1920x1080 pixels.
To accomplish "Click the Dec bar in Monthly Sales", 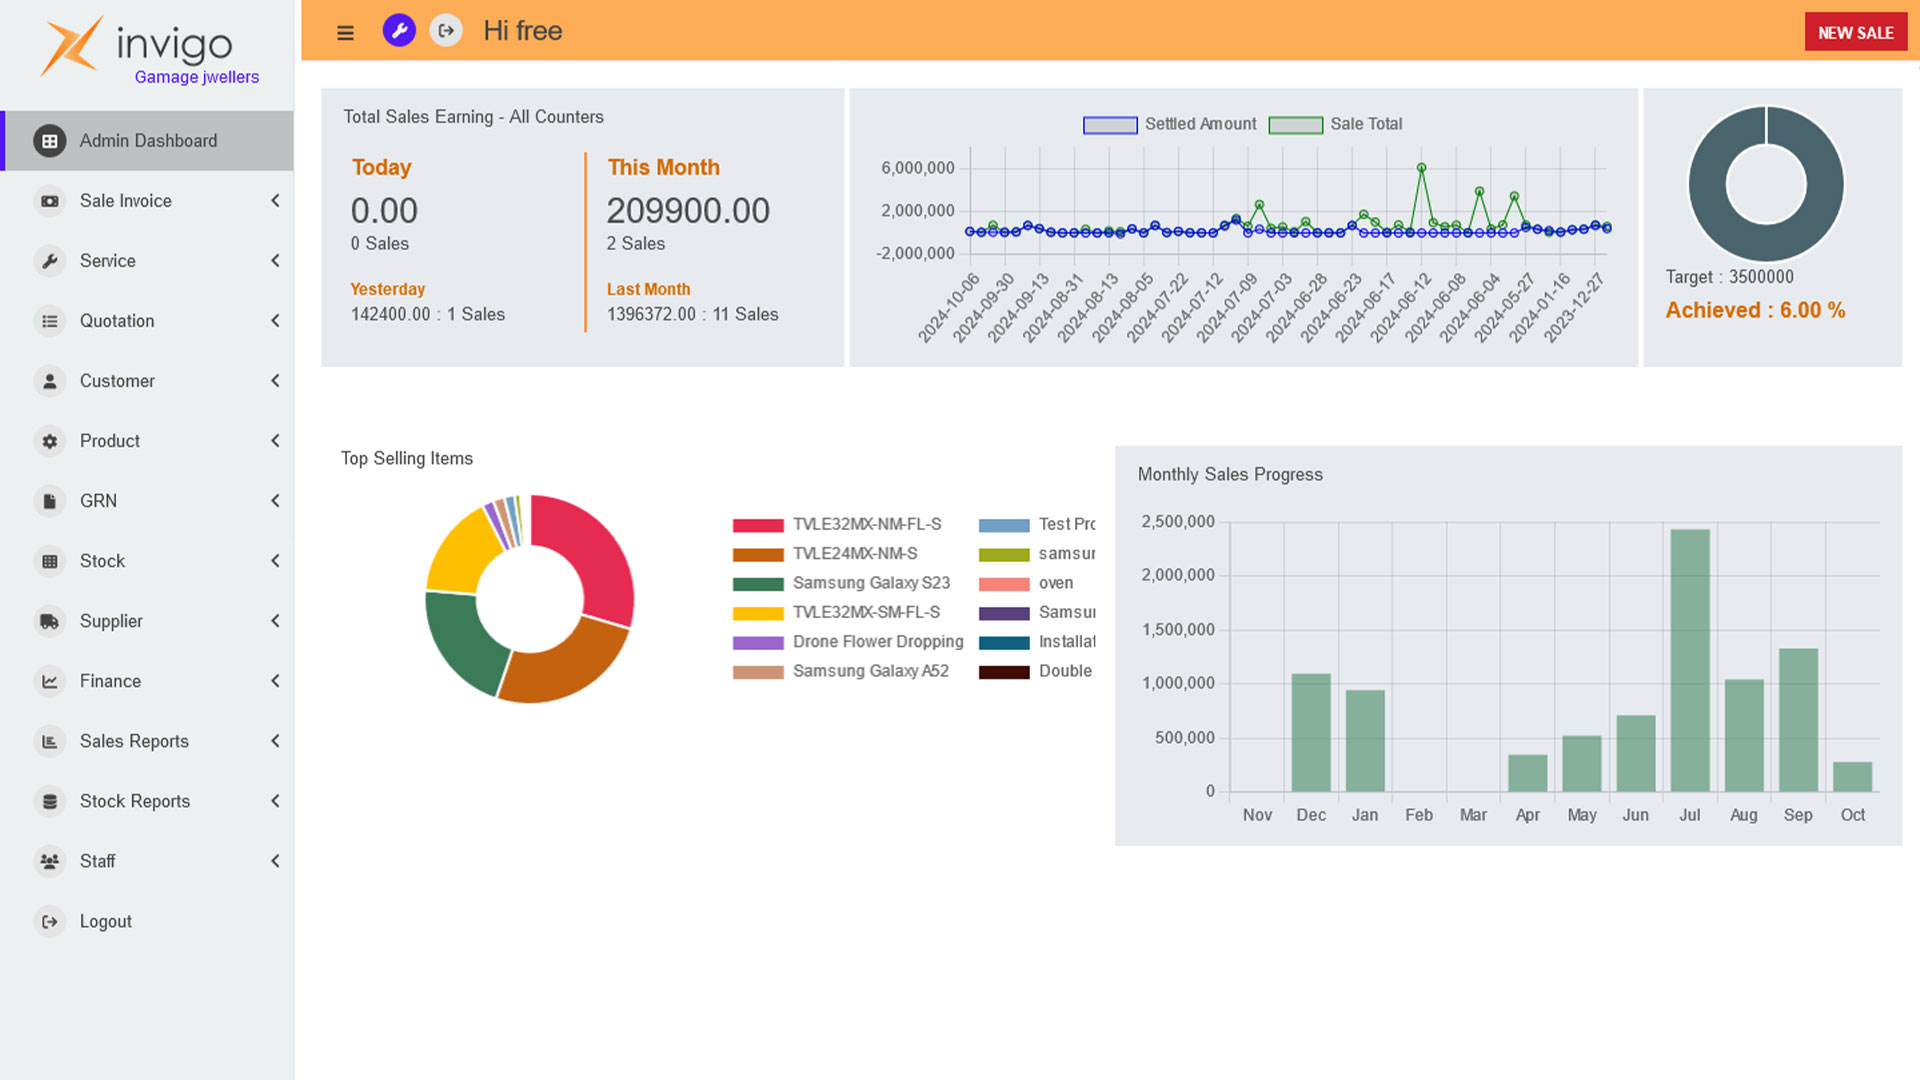I will tap(1311, 733).
